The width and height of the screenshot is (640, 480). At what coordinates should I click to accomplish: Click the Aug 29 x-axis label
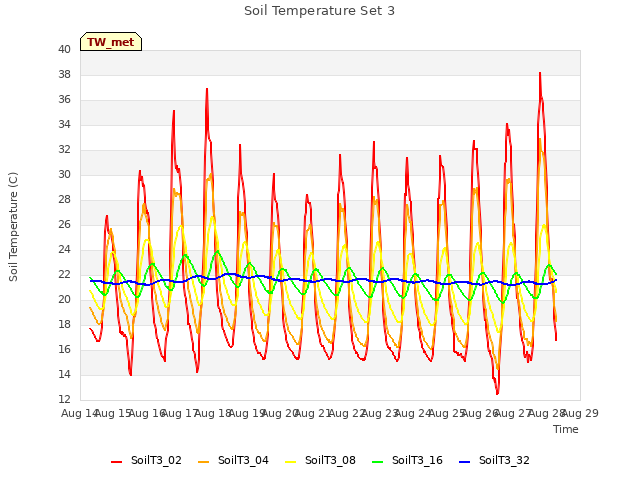pyautogui.click(x=580, y=413)
